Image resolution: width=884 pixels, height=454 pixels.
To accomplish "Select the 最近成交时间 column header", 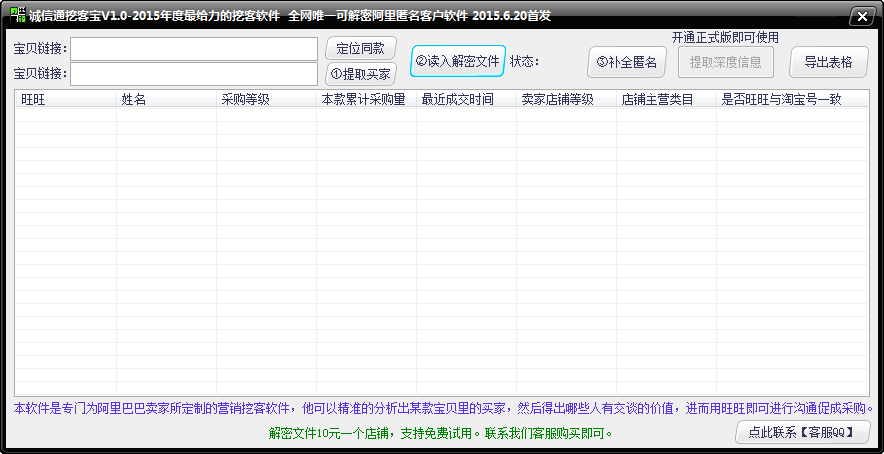I will [466, 99].
